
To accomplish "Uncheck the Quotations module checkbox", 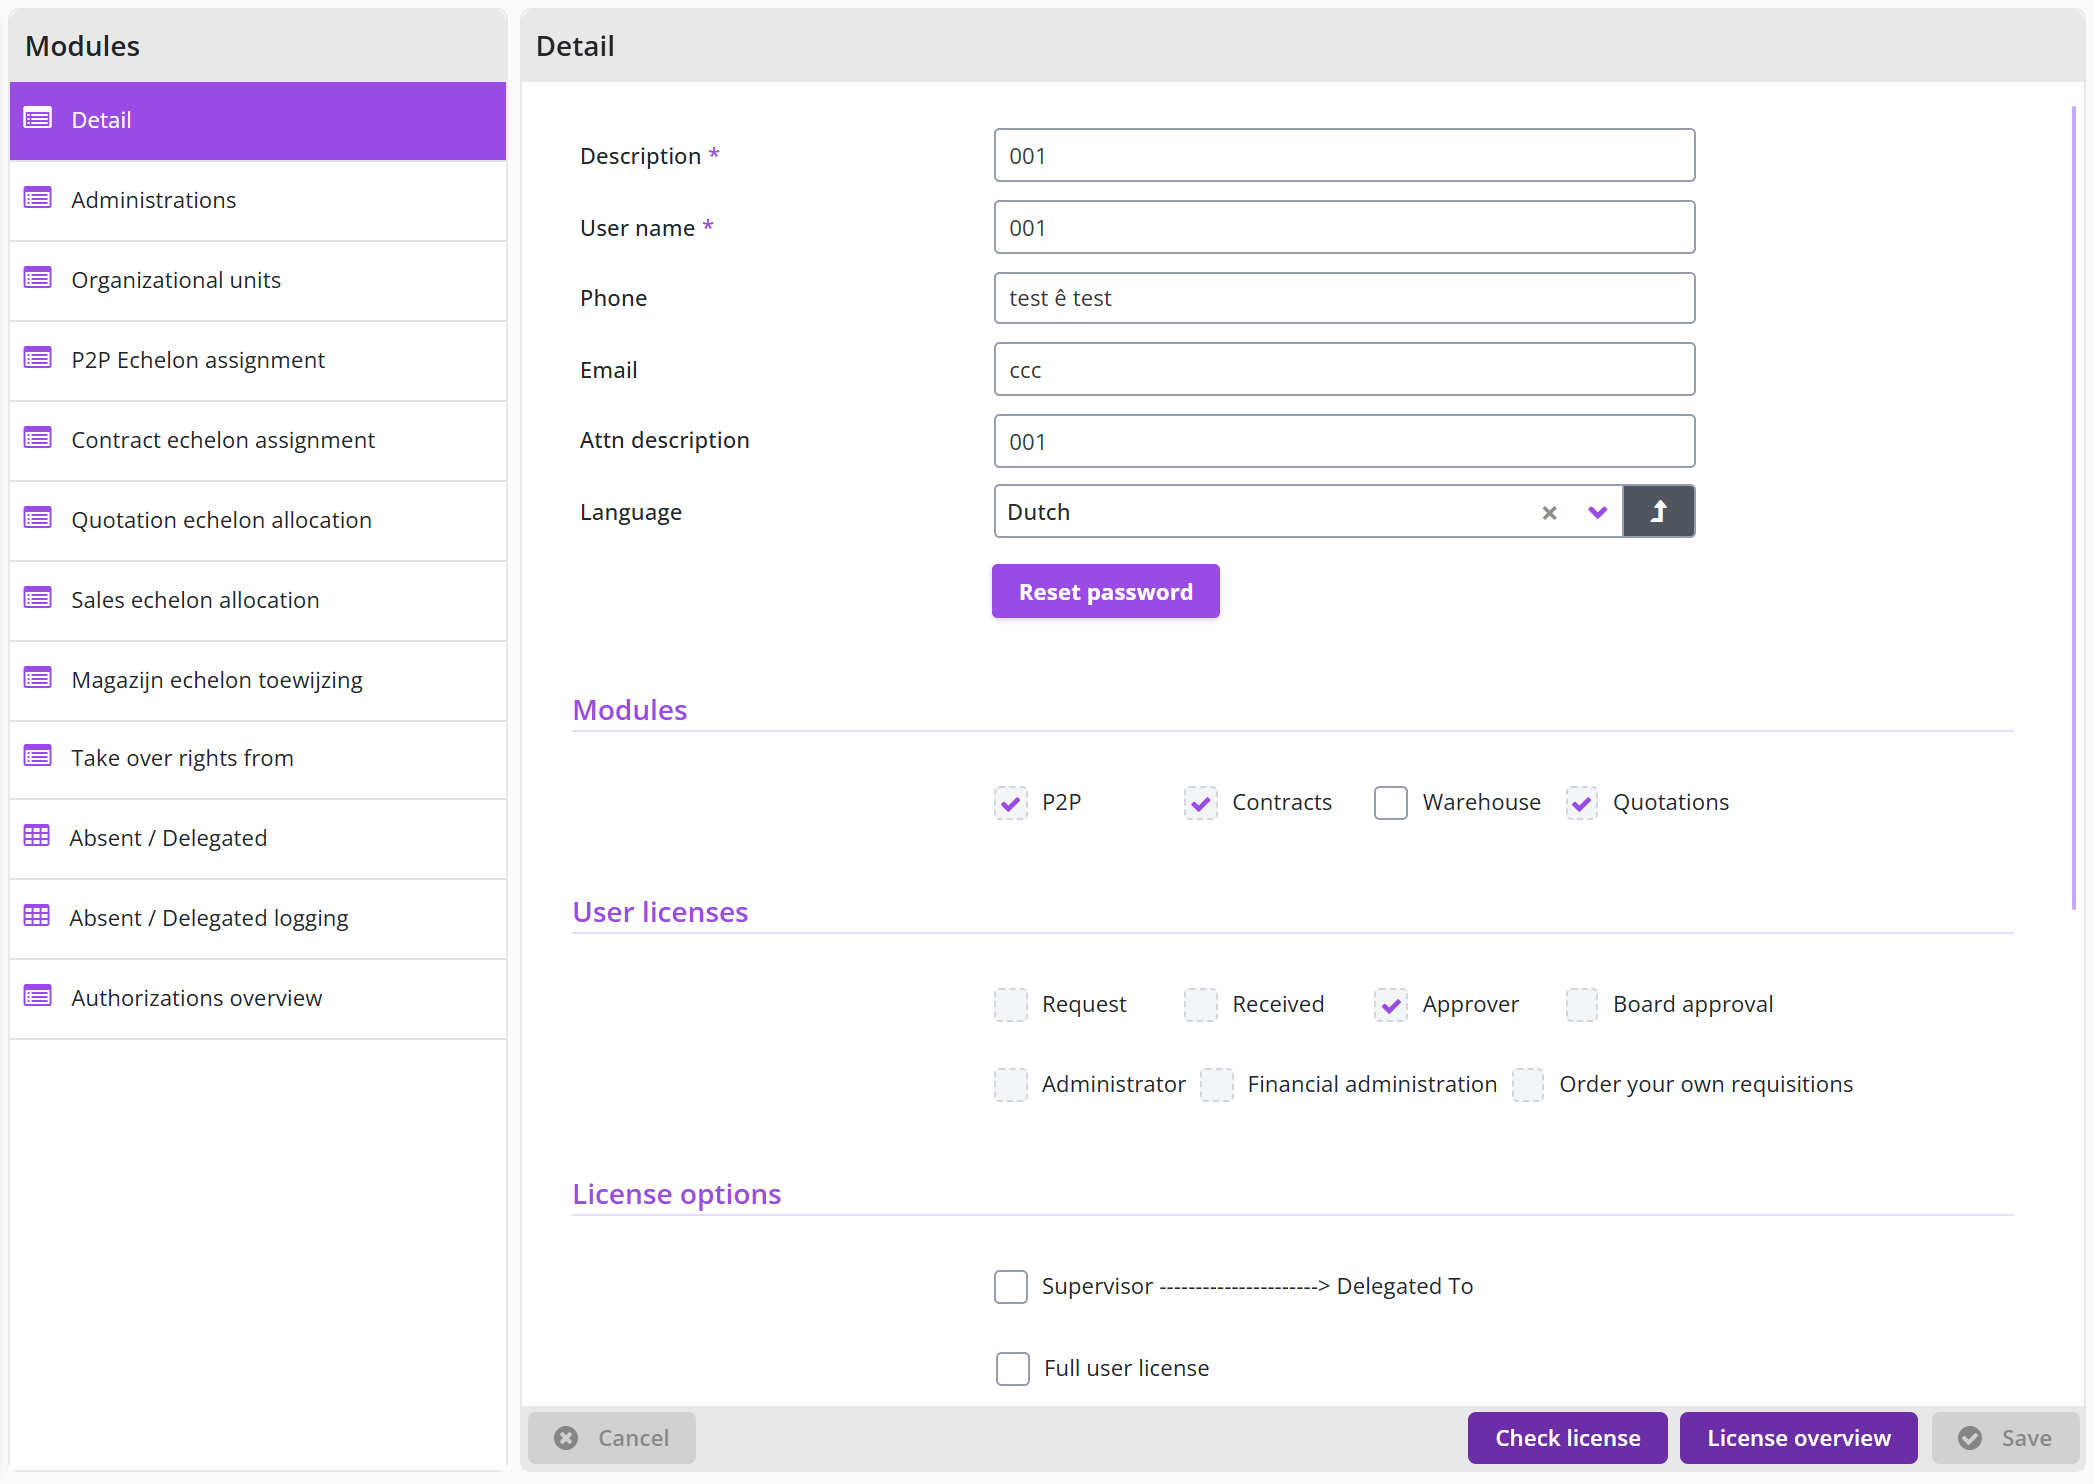I will pos(1581,802).
